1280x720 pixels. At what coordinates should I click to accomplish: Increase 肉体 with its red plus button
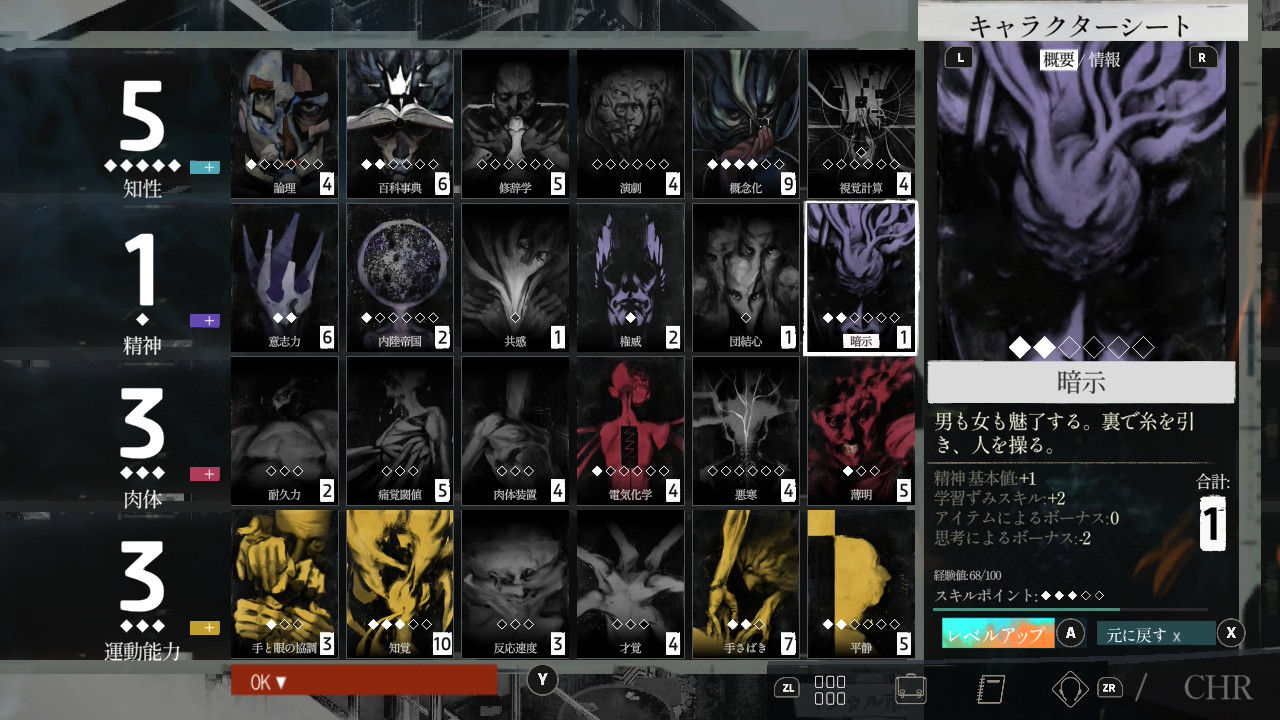pos(204,474)
